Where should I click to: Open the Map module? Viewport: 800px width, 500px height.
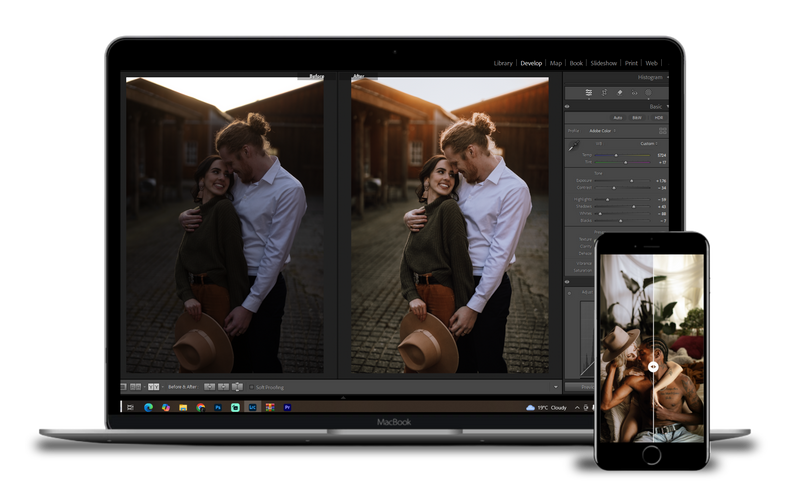pyautogui.click(x=556, y=63)
